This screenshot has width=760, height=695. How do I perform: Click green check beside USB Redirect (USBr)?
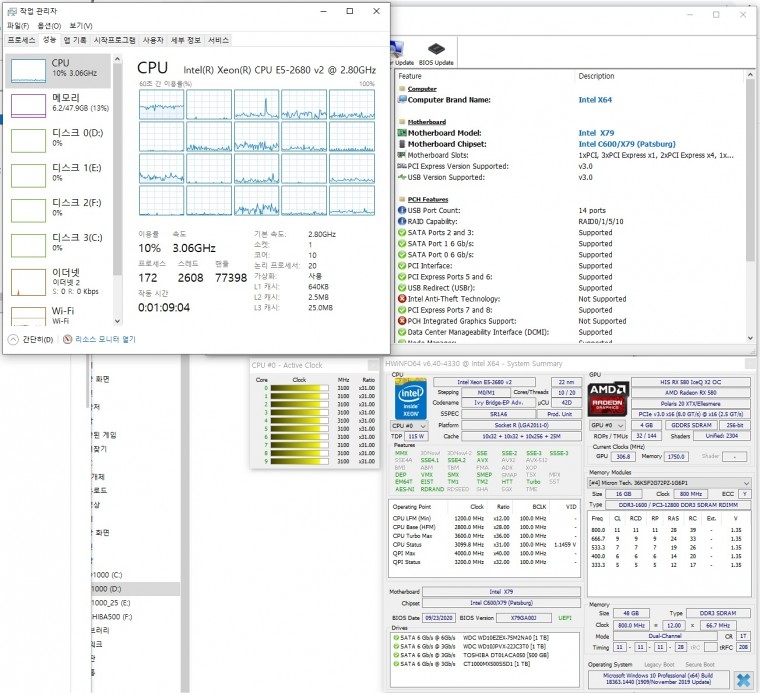pyautogui.click(x=402, y=288)
